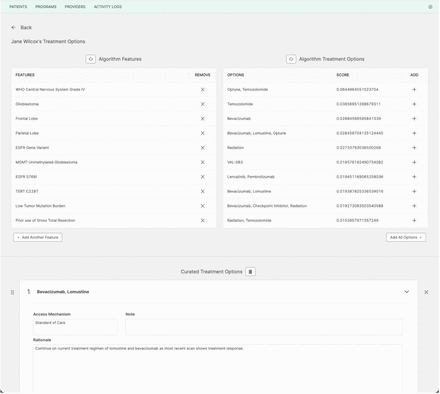The height and width of the screenshot is (394, 440).
Task: Remove the Glioblastoma feature
Action: (203, 104)
